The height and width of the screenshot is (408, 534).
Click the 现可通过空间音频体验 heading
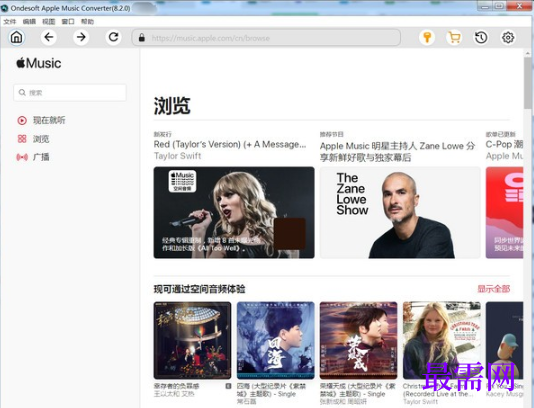click(x=199, y=289)
